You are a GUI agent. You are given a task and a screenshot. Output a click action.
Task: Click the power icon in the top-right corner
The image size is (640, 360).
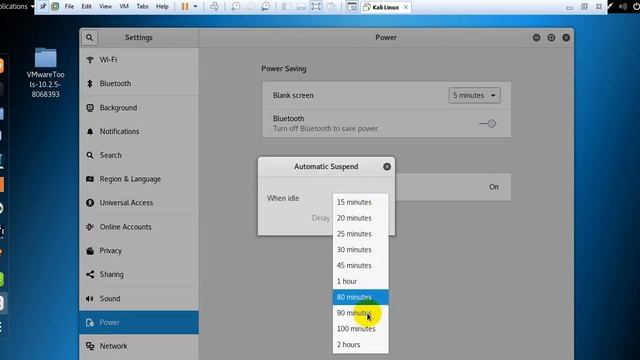[x=636, y=7]
